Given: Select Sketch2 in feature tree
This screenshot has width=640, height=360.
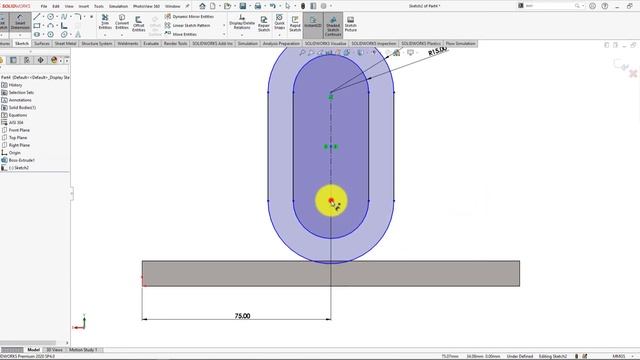Looking at the screenshot, I should [16, 168].
